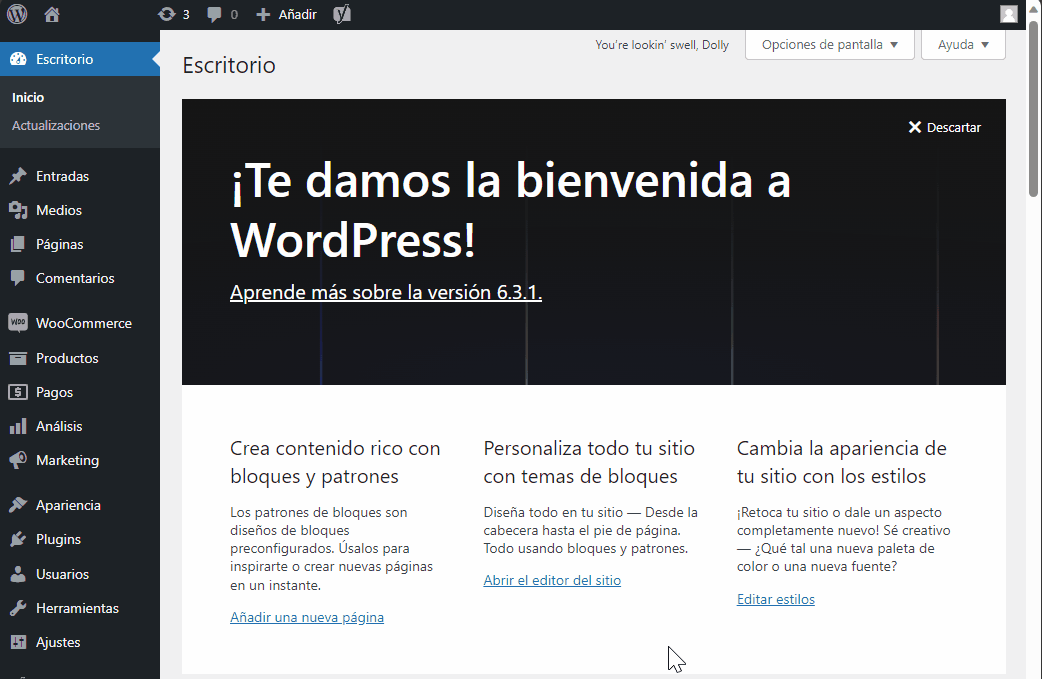Click the Productos box icon
This screenshot has width=1042, height=679.
18,358
